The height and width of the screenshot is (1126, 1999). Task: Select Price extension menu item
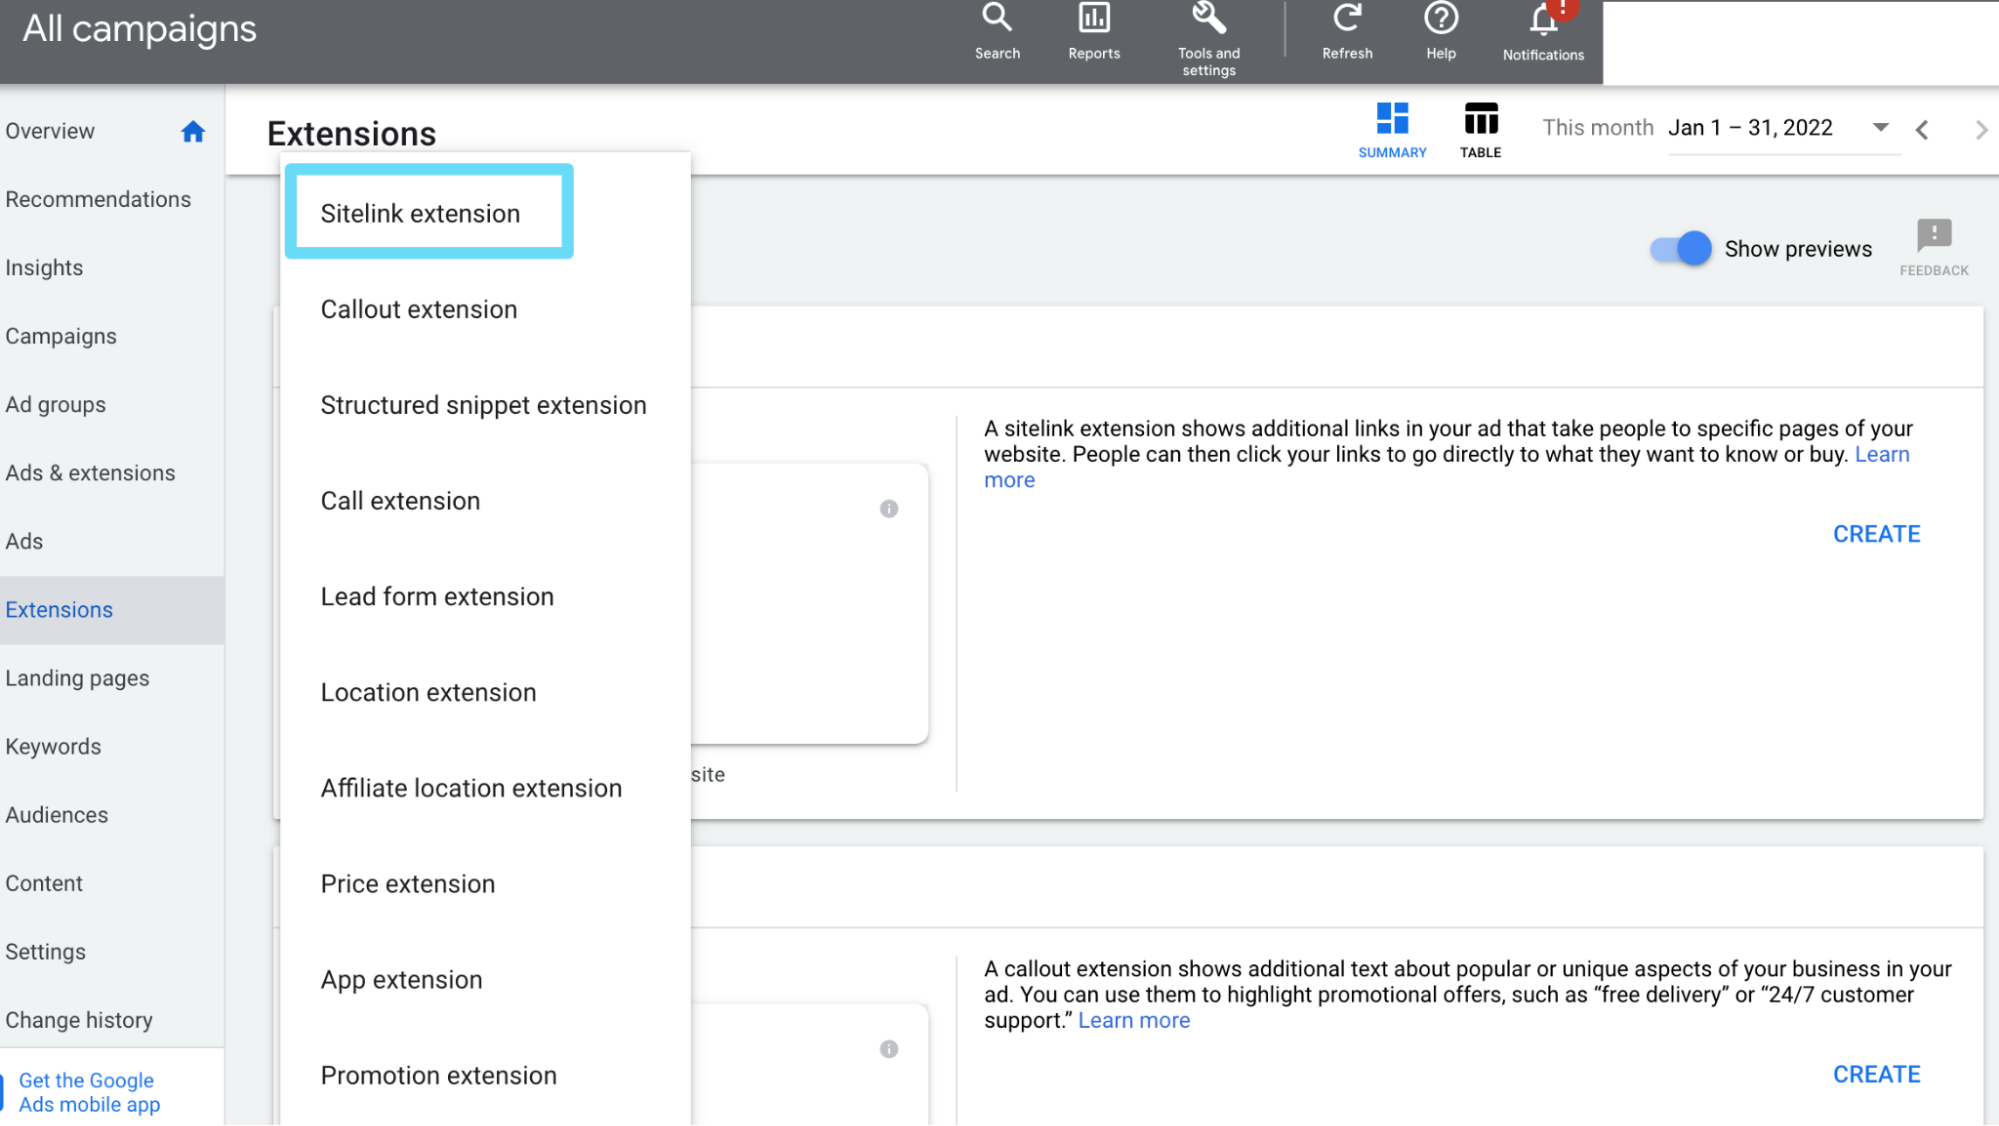click(485, 884)
